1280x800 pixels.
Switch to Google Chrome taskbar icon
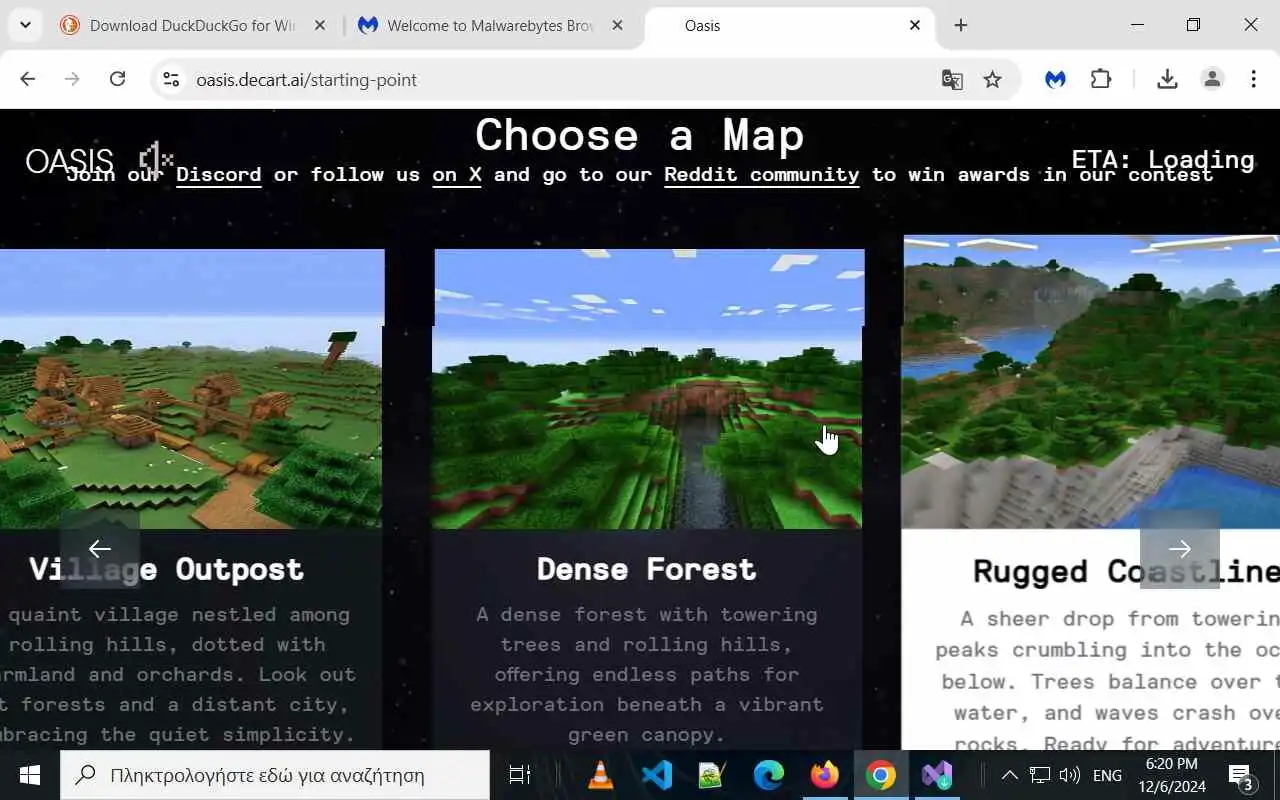coord(880,775)
